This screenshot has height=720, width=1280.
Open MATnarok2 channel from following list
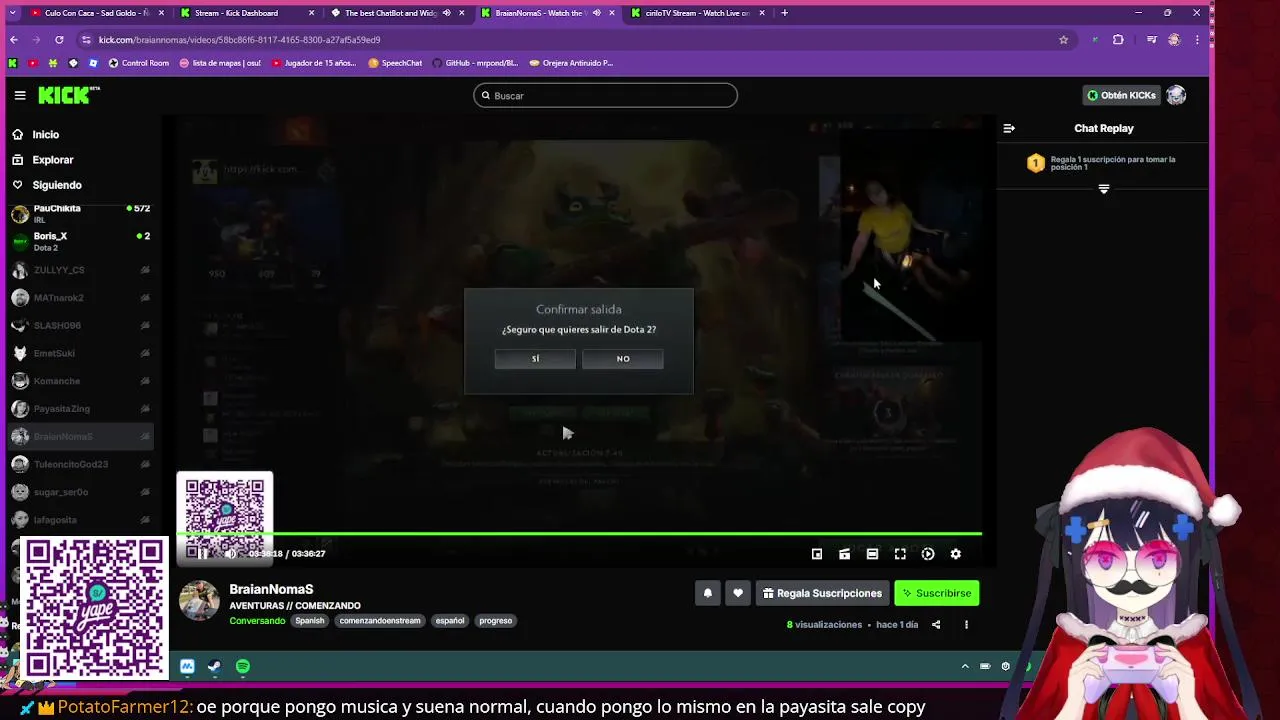tap(80, 298)
